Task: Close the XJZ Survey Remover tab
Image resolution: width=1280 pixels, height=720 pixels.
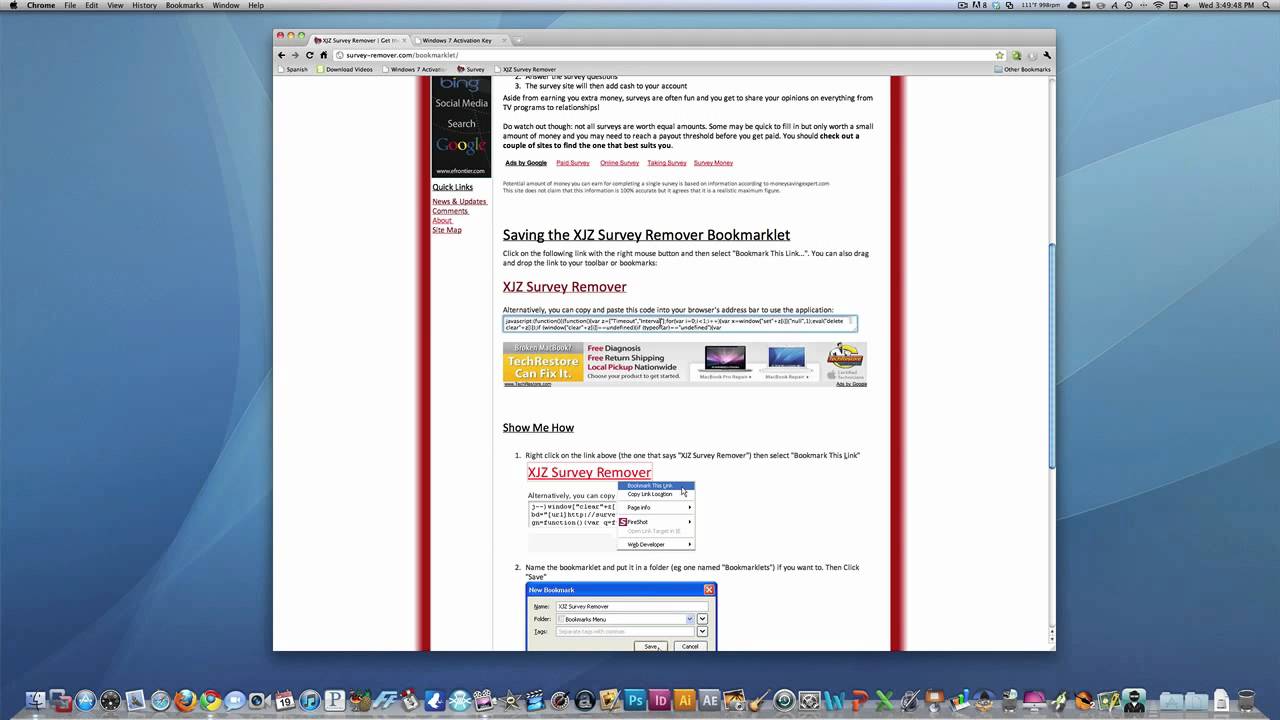Action: 403,40
